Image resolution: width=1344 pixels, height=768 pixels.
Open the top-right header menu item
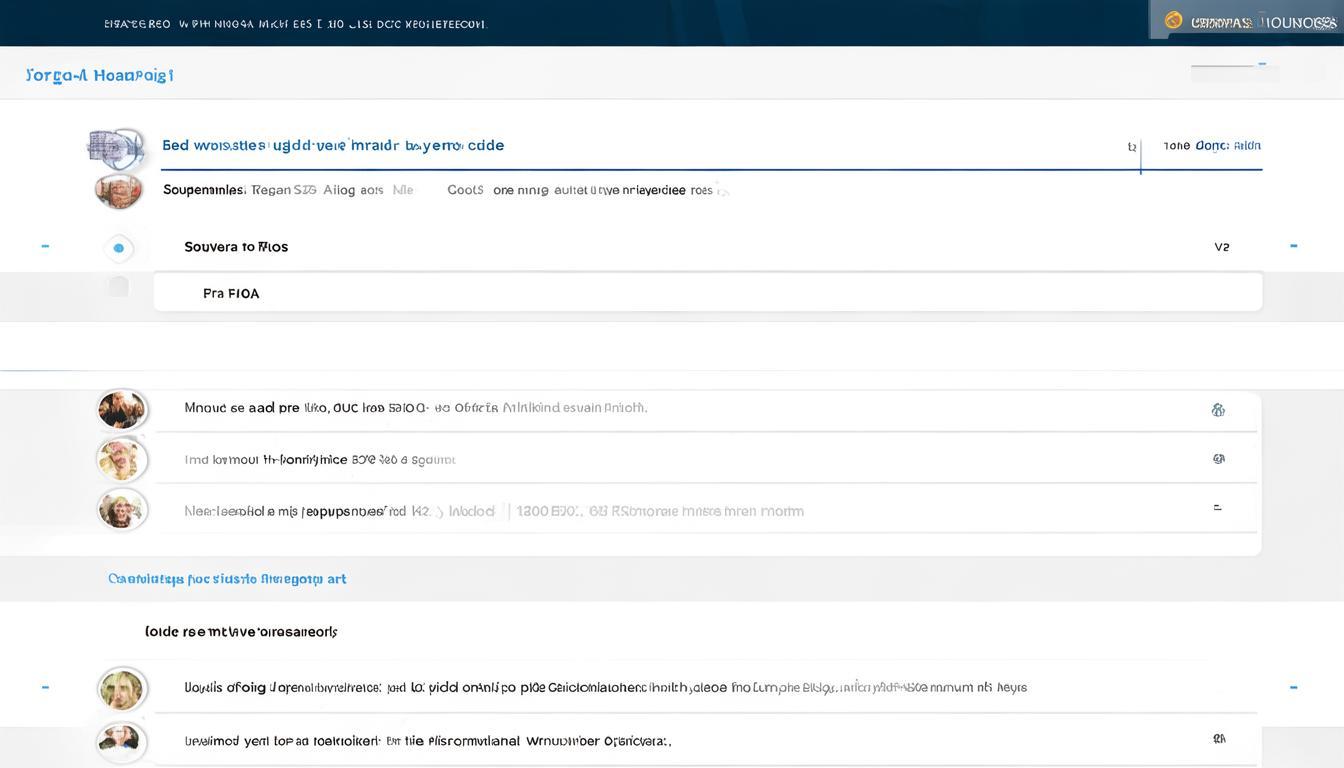(1263, 21)
